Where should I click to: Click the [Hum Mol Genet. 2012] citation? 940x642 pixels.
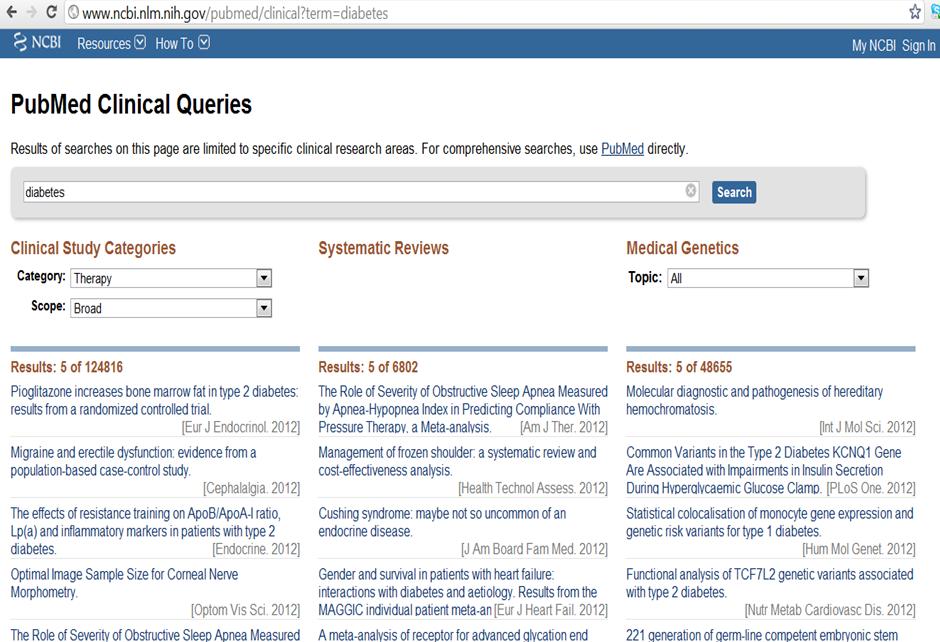(x=858, y=549)
